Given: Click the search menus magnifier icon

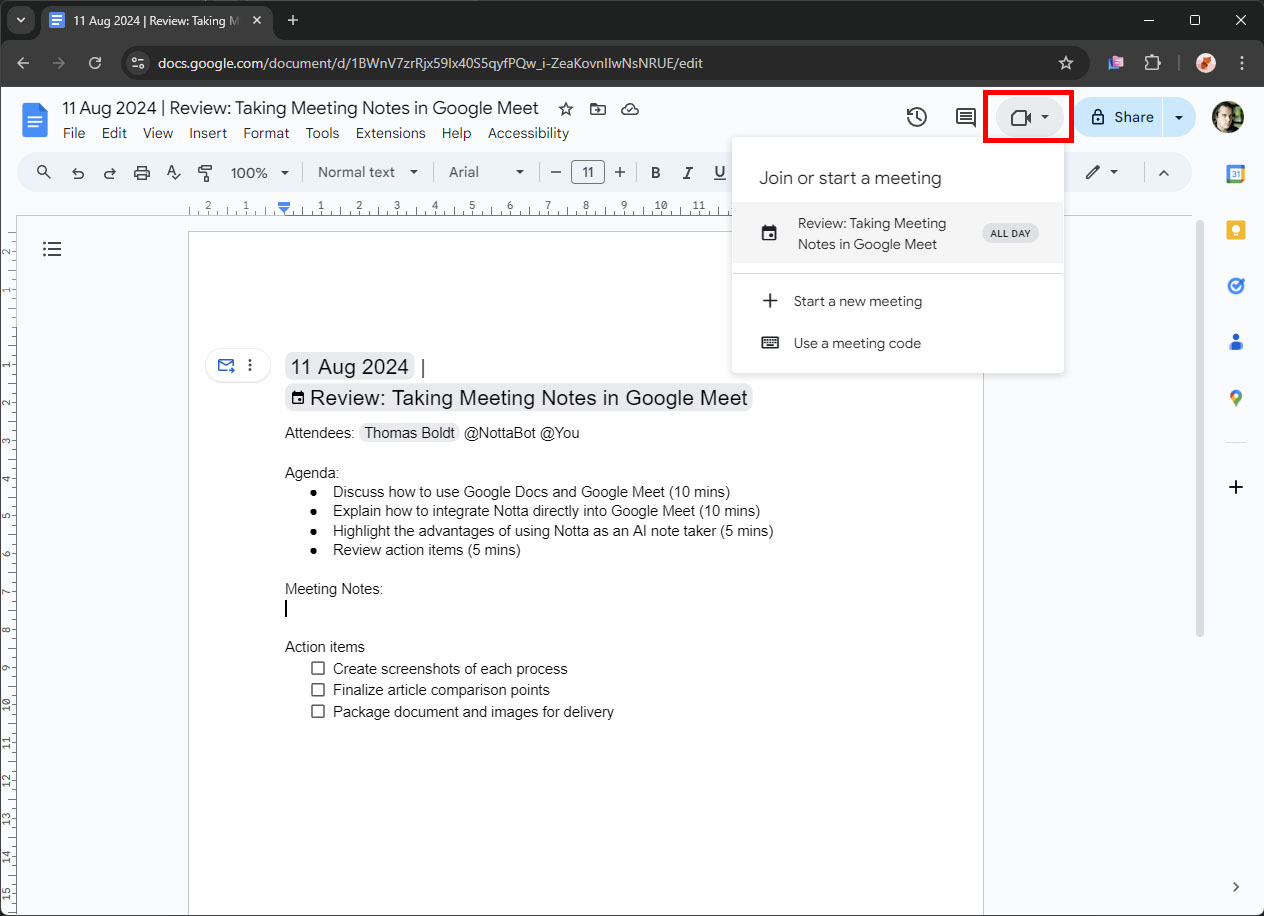Looking at the screenshot, I should (44, 172).
